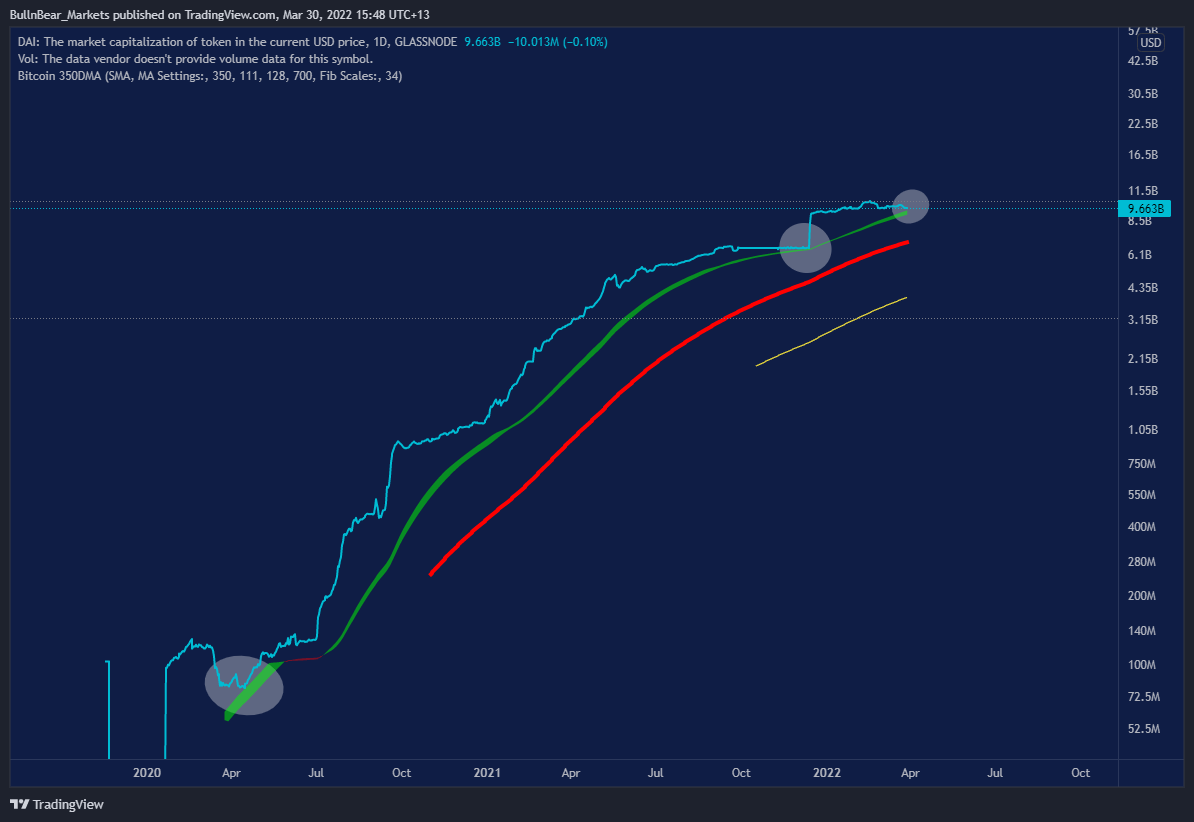Click the 52.5M price axis label

coord(1144,728)
